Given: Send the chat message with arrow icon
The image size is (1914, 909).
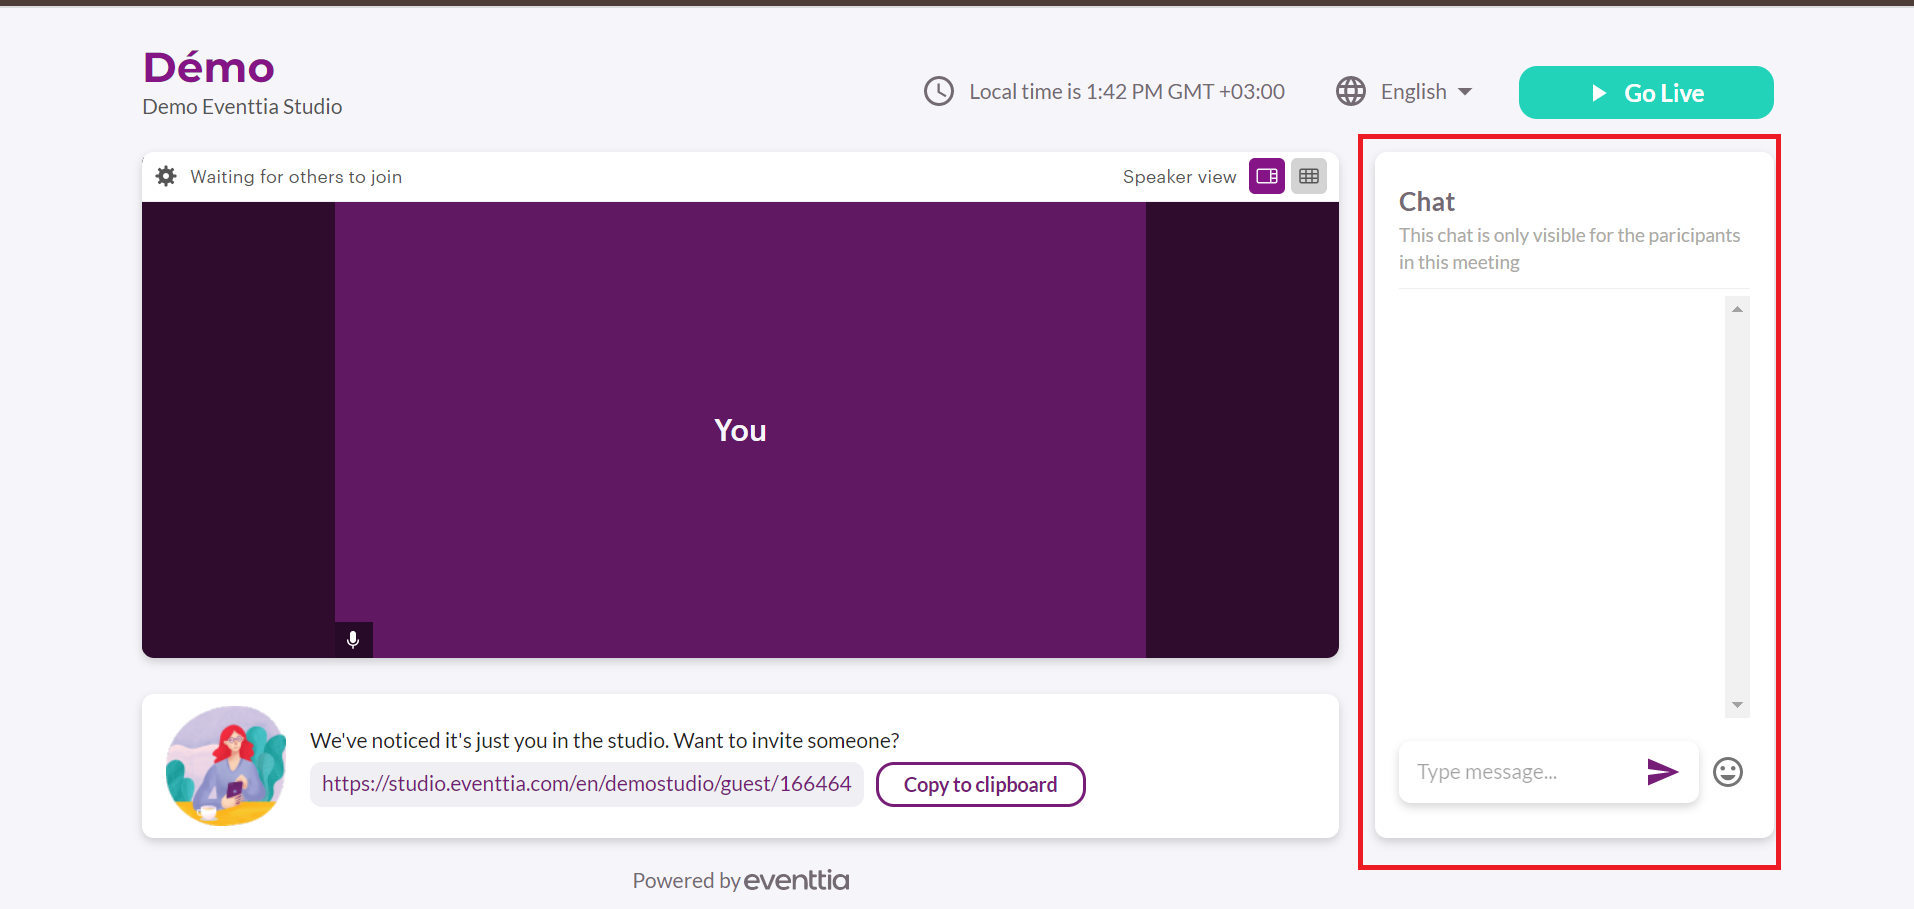Looking at the screenshot, I should click(x=1661, y=771).
